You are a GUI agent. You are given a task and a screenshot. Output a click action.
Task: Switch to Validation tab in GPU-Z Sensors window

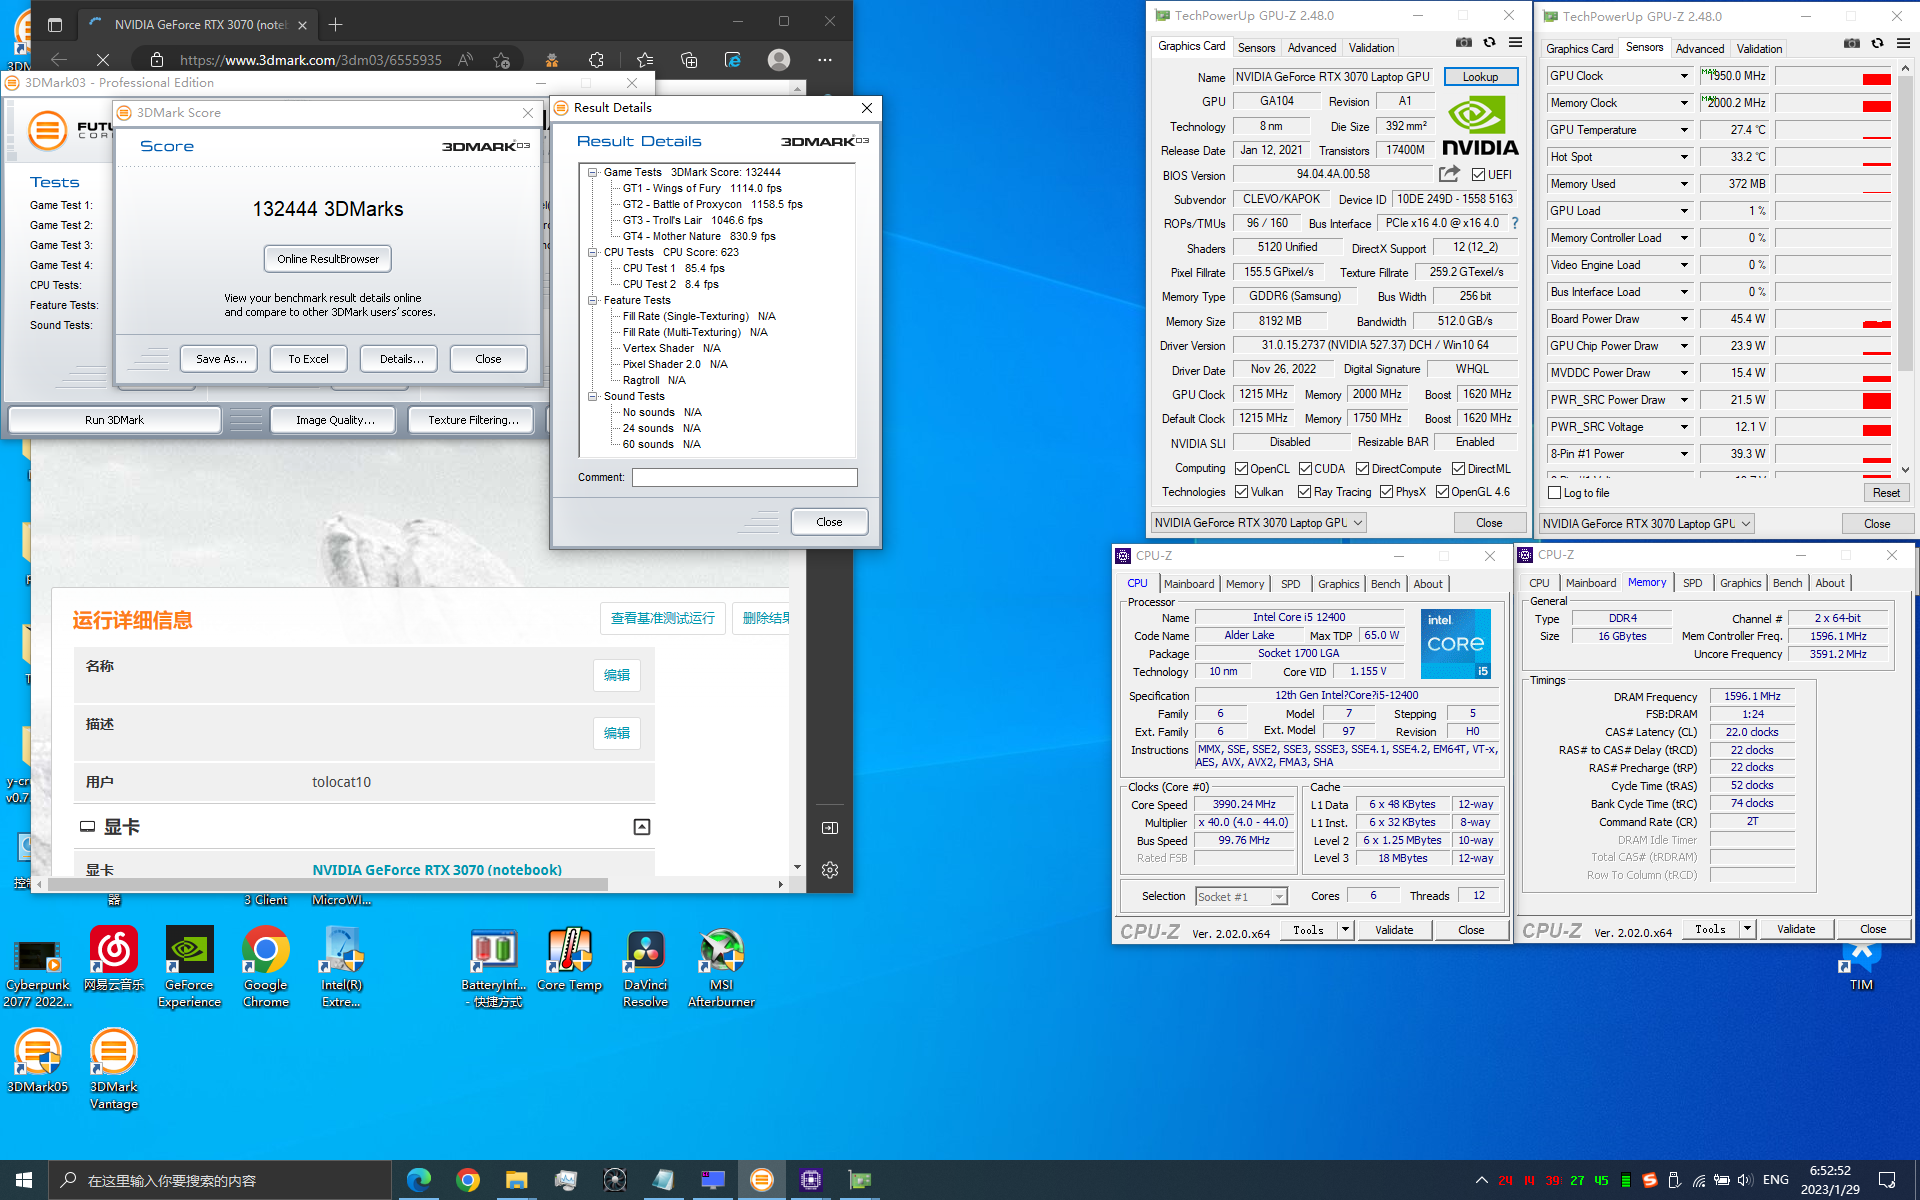1759,49
